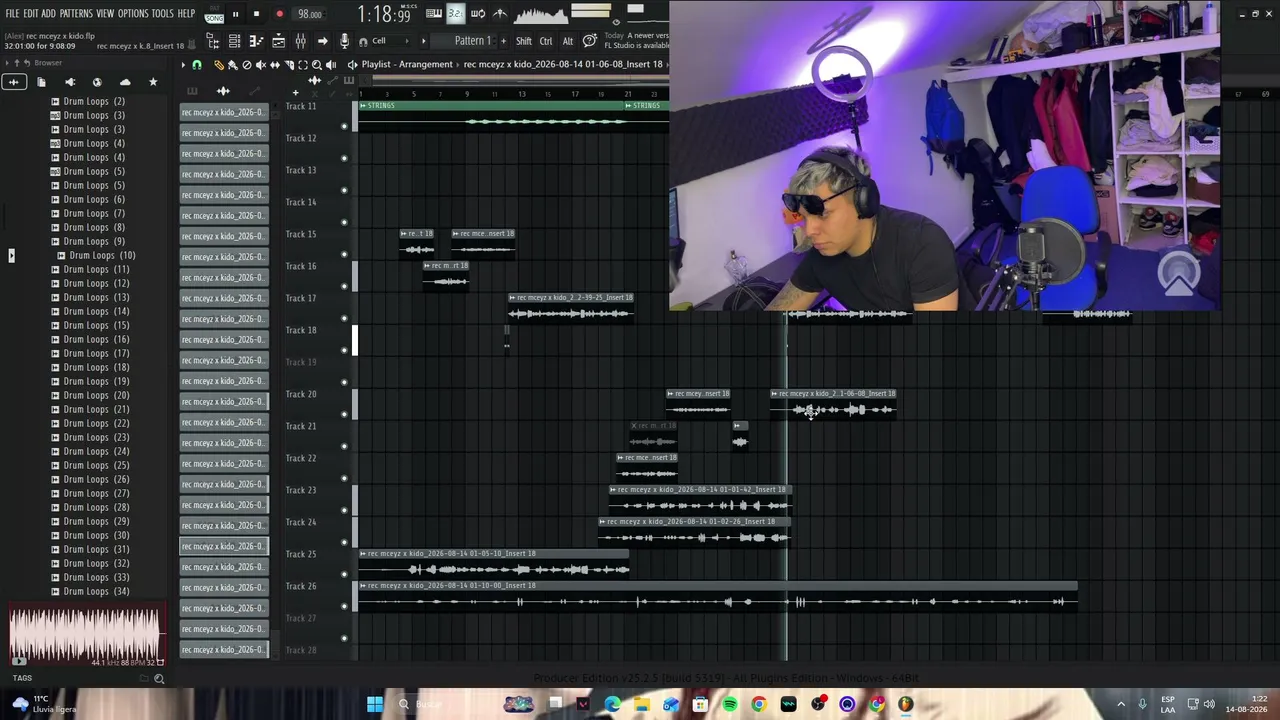Search using the browser magnifier icon

pyautogui.click(x=159, y=679)
